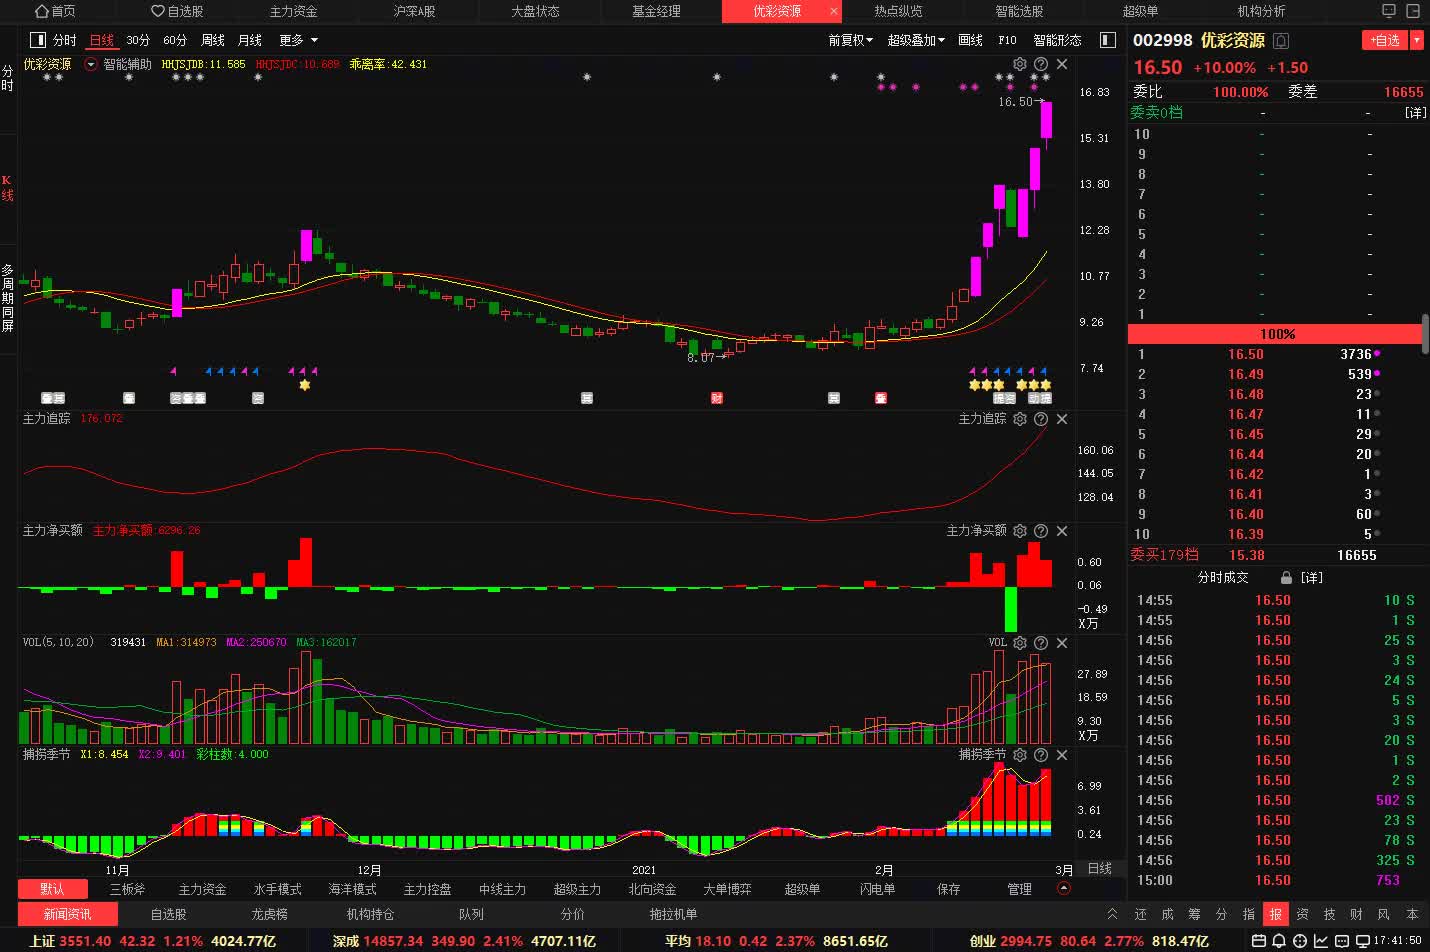This screenshot has height=952, width=1430.
Task: Click the red 财 marker on the chart timeline
Action: tap(716, 398)
